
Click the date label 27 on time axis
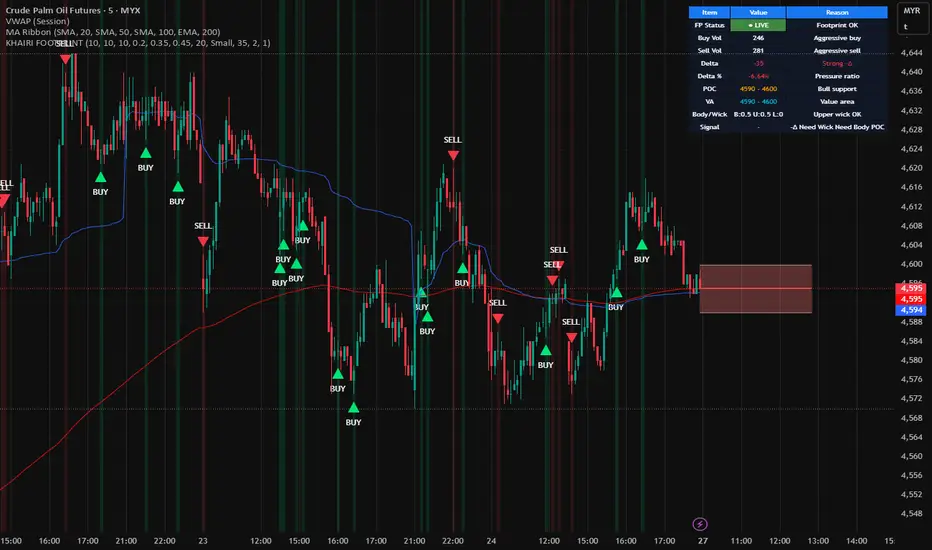click(x=703, y=540)
